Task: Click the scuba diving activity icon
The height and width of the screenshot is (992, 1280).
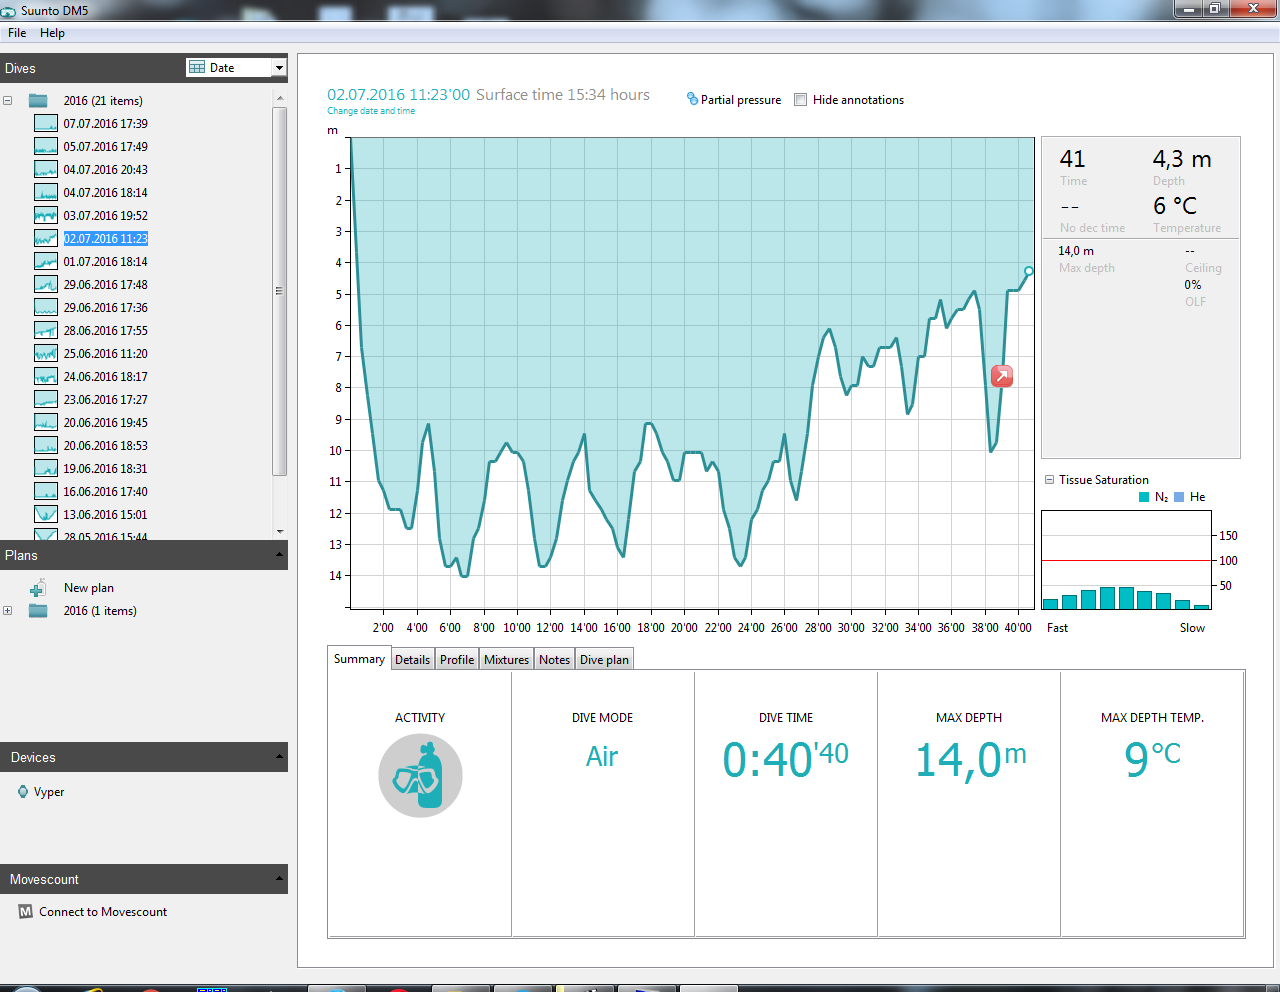Action: pyautogui.click(x=420, y=775)
